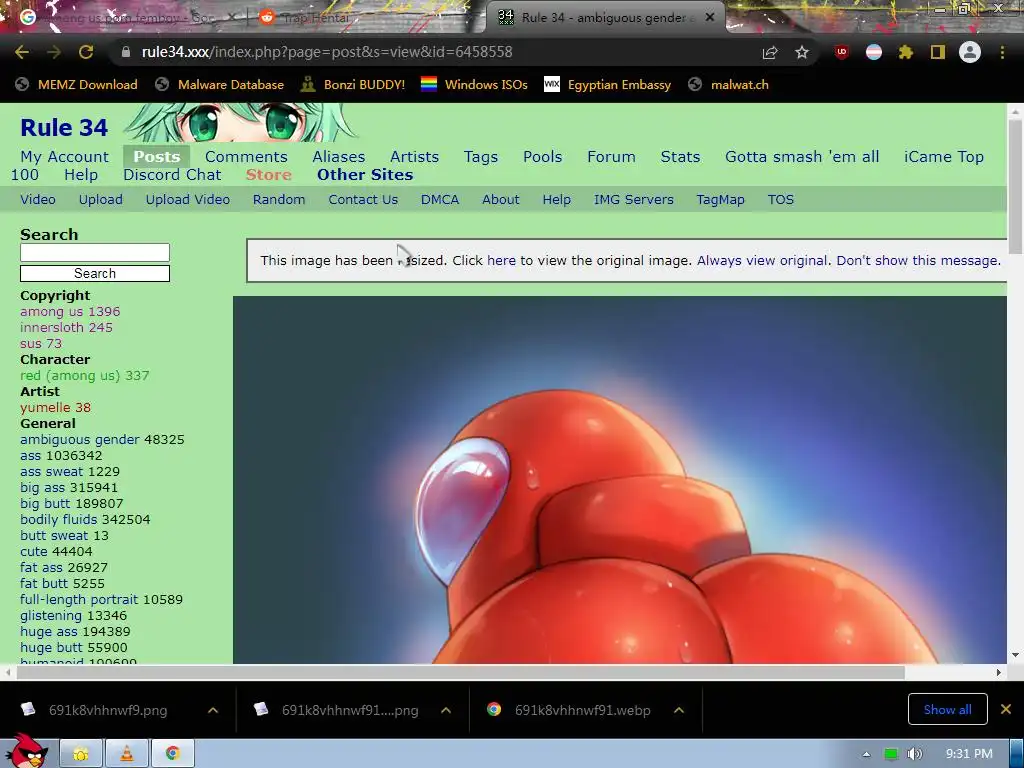Click the Random submenu link
This screenshot has width=1024, height=768.
tap(279, 200)
